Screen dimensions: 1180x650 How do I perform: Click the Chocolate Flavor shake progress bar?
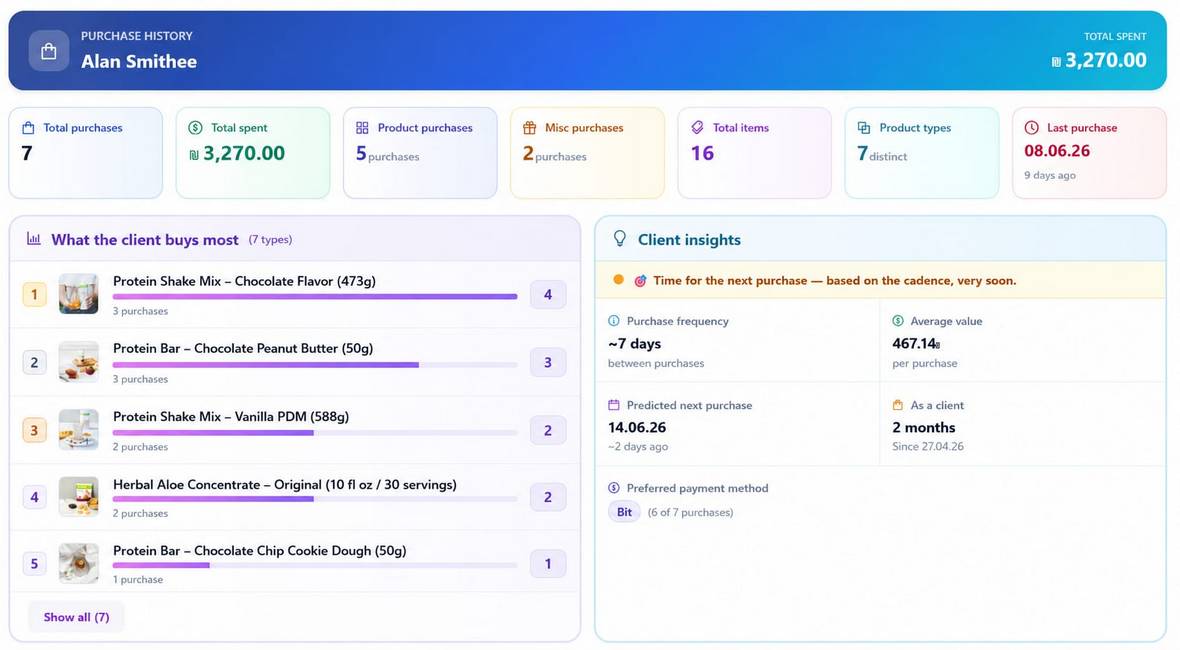coord(315,296)
